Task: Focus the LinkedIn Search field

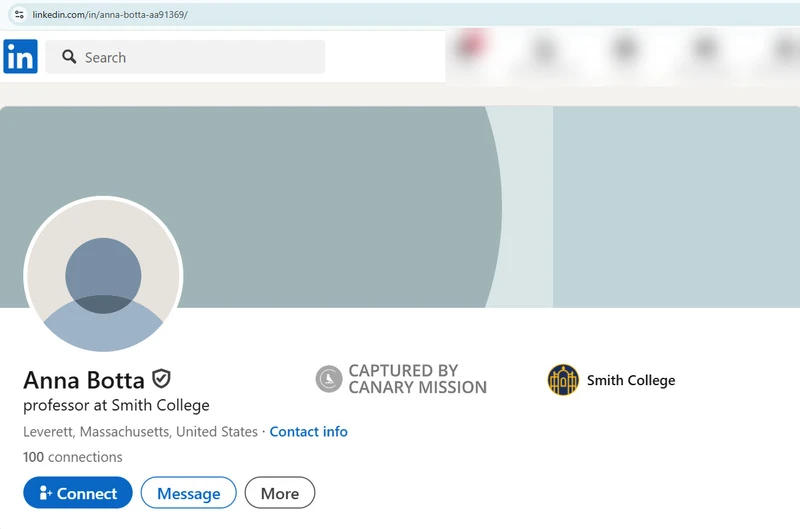Action: (x=185, y=57)
